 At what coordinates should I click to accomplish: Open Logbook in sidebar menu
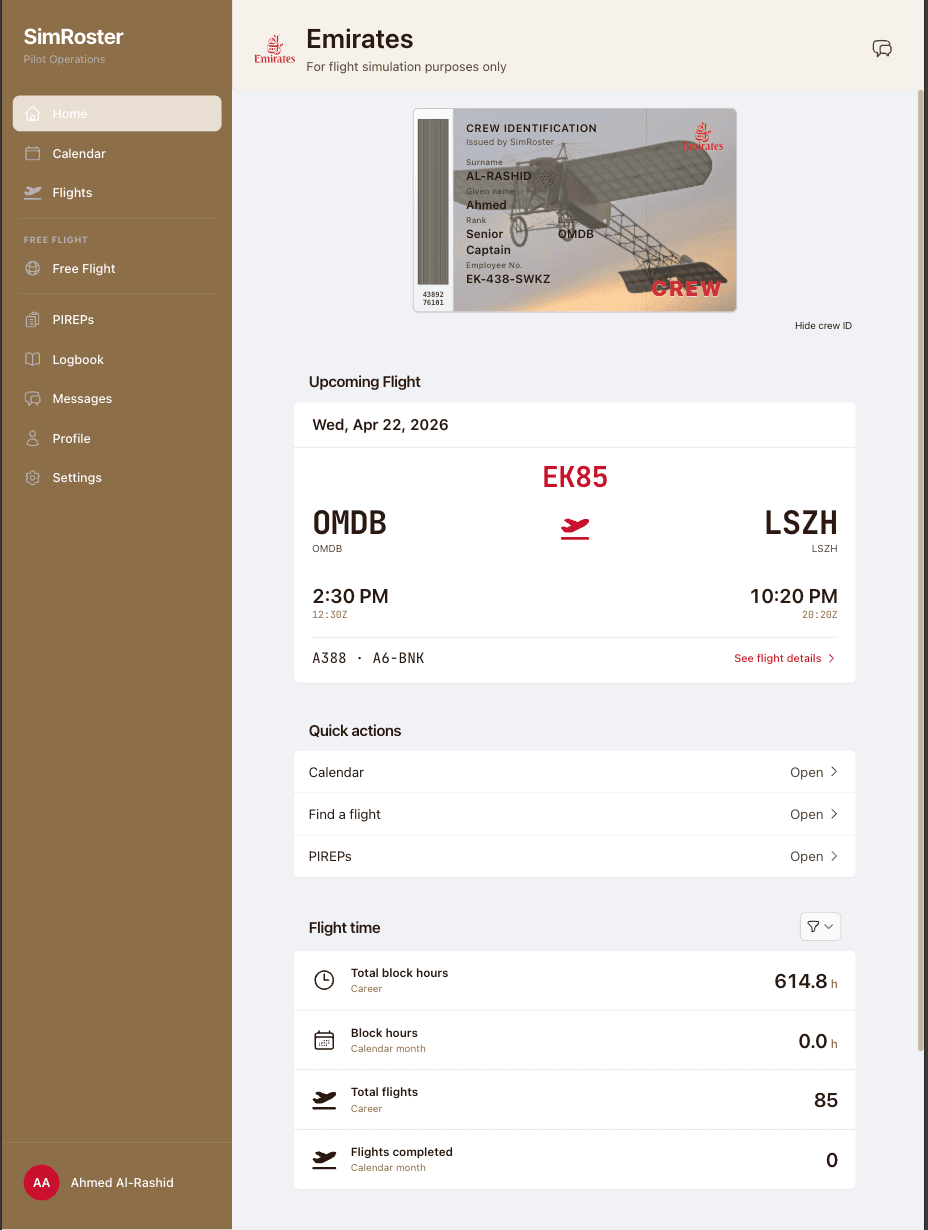coord(117,359)
